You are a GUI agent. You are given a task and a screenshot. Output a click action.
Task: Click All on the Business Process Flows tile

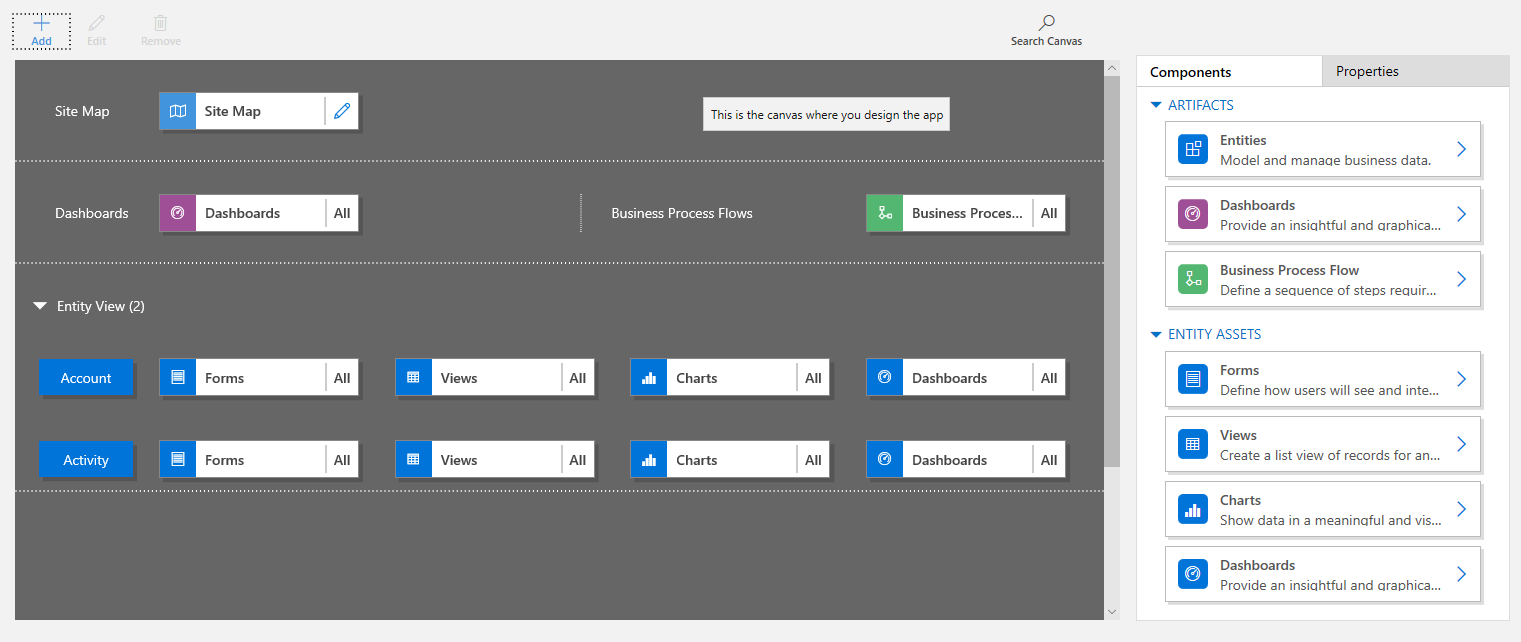[1049, 212]
